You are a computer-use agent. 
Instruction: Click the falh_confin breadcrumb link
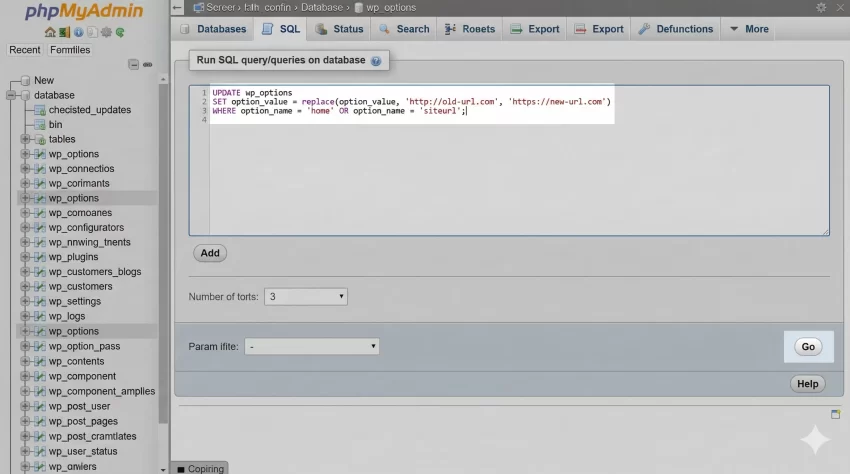click(x=267, y=8)
